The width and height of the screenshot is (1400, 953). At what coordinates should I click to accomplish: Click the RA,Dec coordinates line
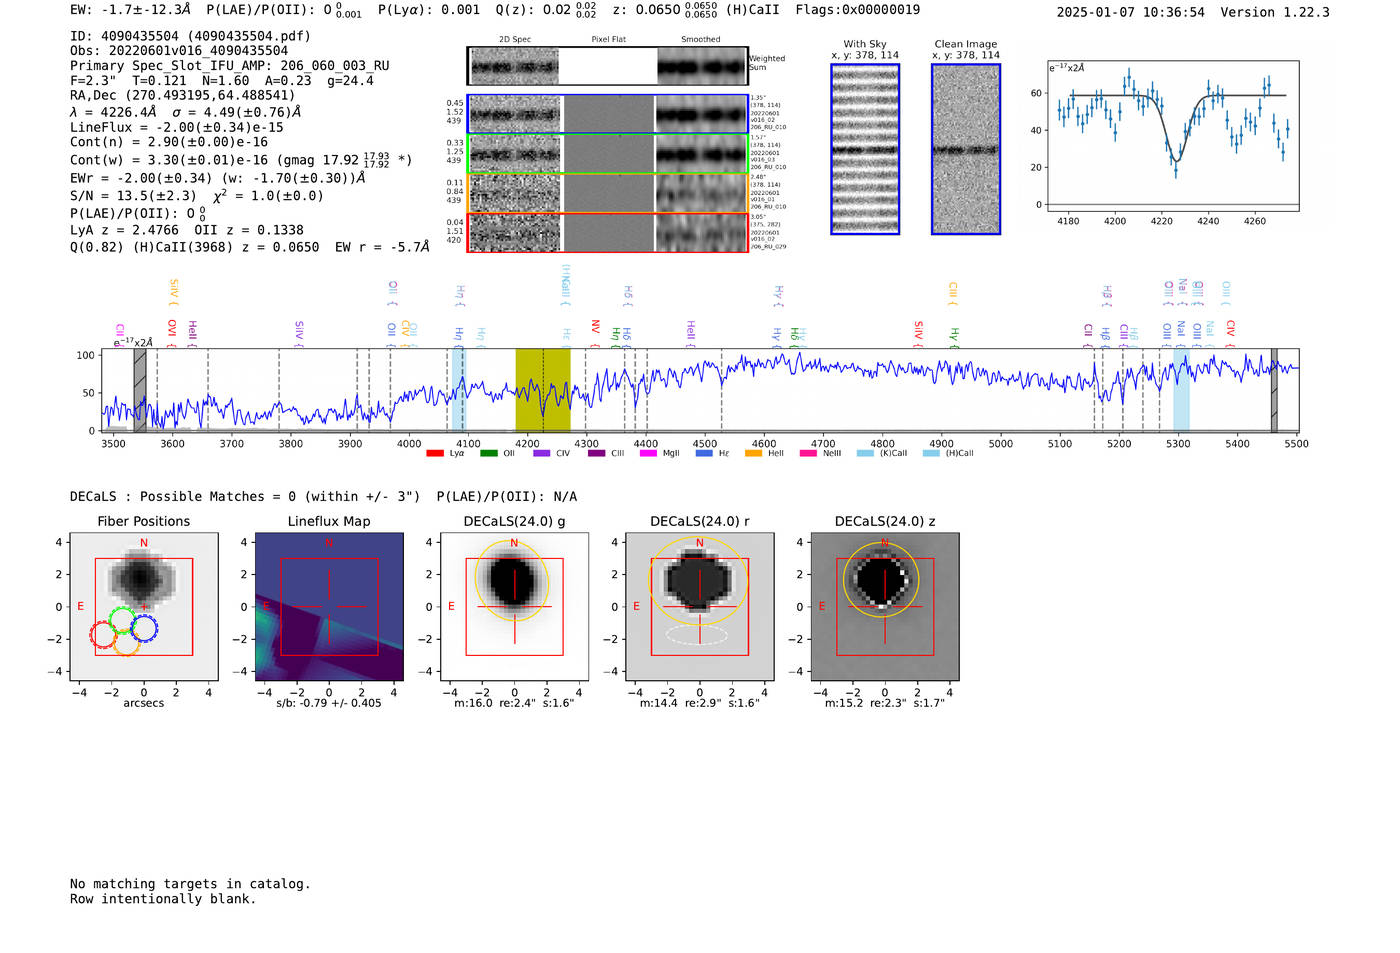183,96
